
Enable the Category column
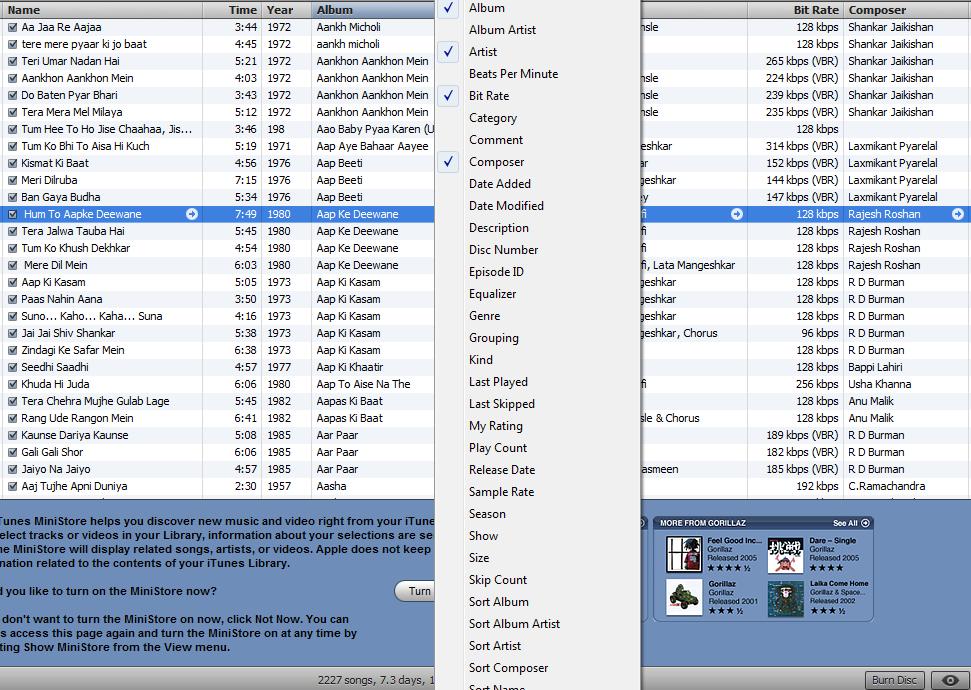coord(538,118)
